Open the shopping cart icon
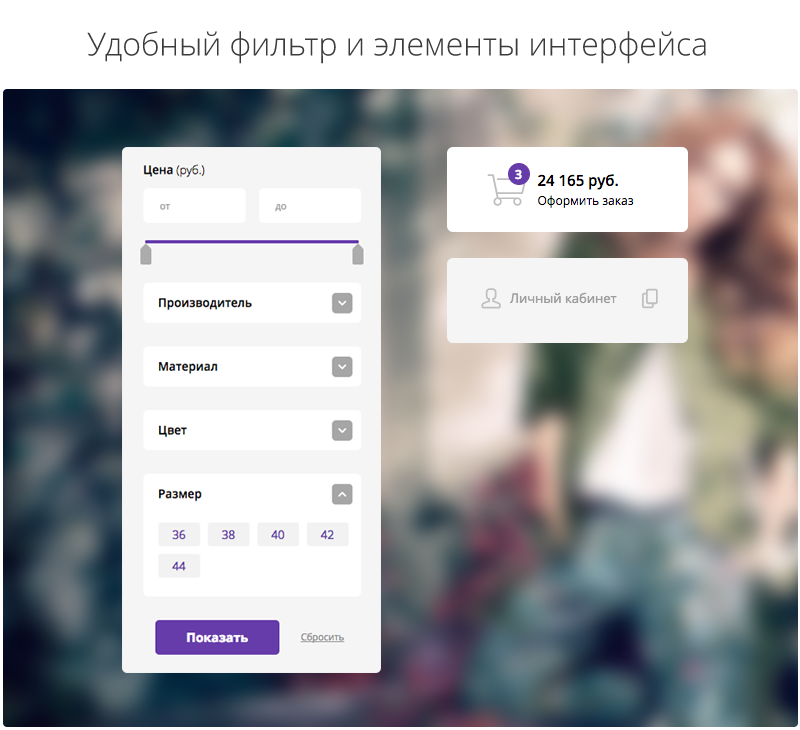The height and width of the screenshot is (730, 800). pos(506,189)
